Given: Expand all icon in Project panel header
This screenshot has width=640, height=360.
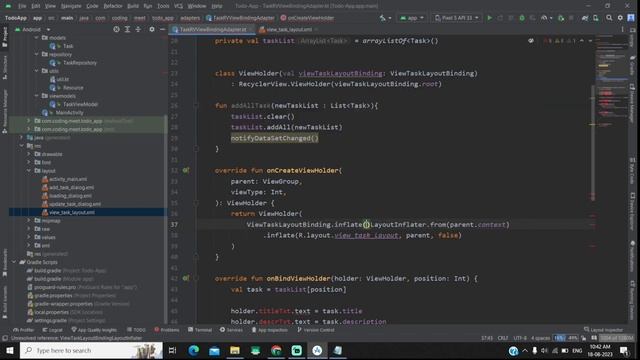Looking at the screenshot, I should pos(127,29).
